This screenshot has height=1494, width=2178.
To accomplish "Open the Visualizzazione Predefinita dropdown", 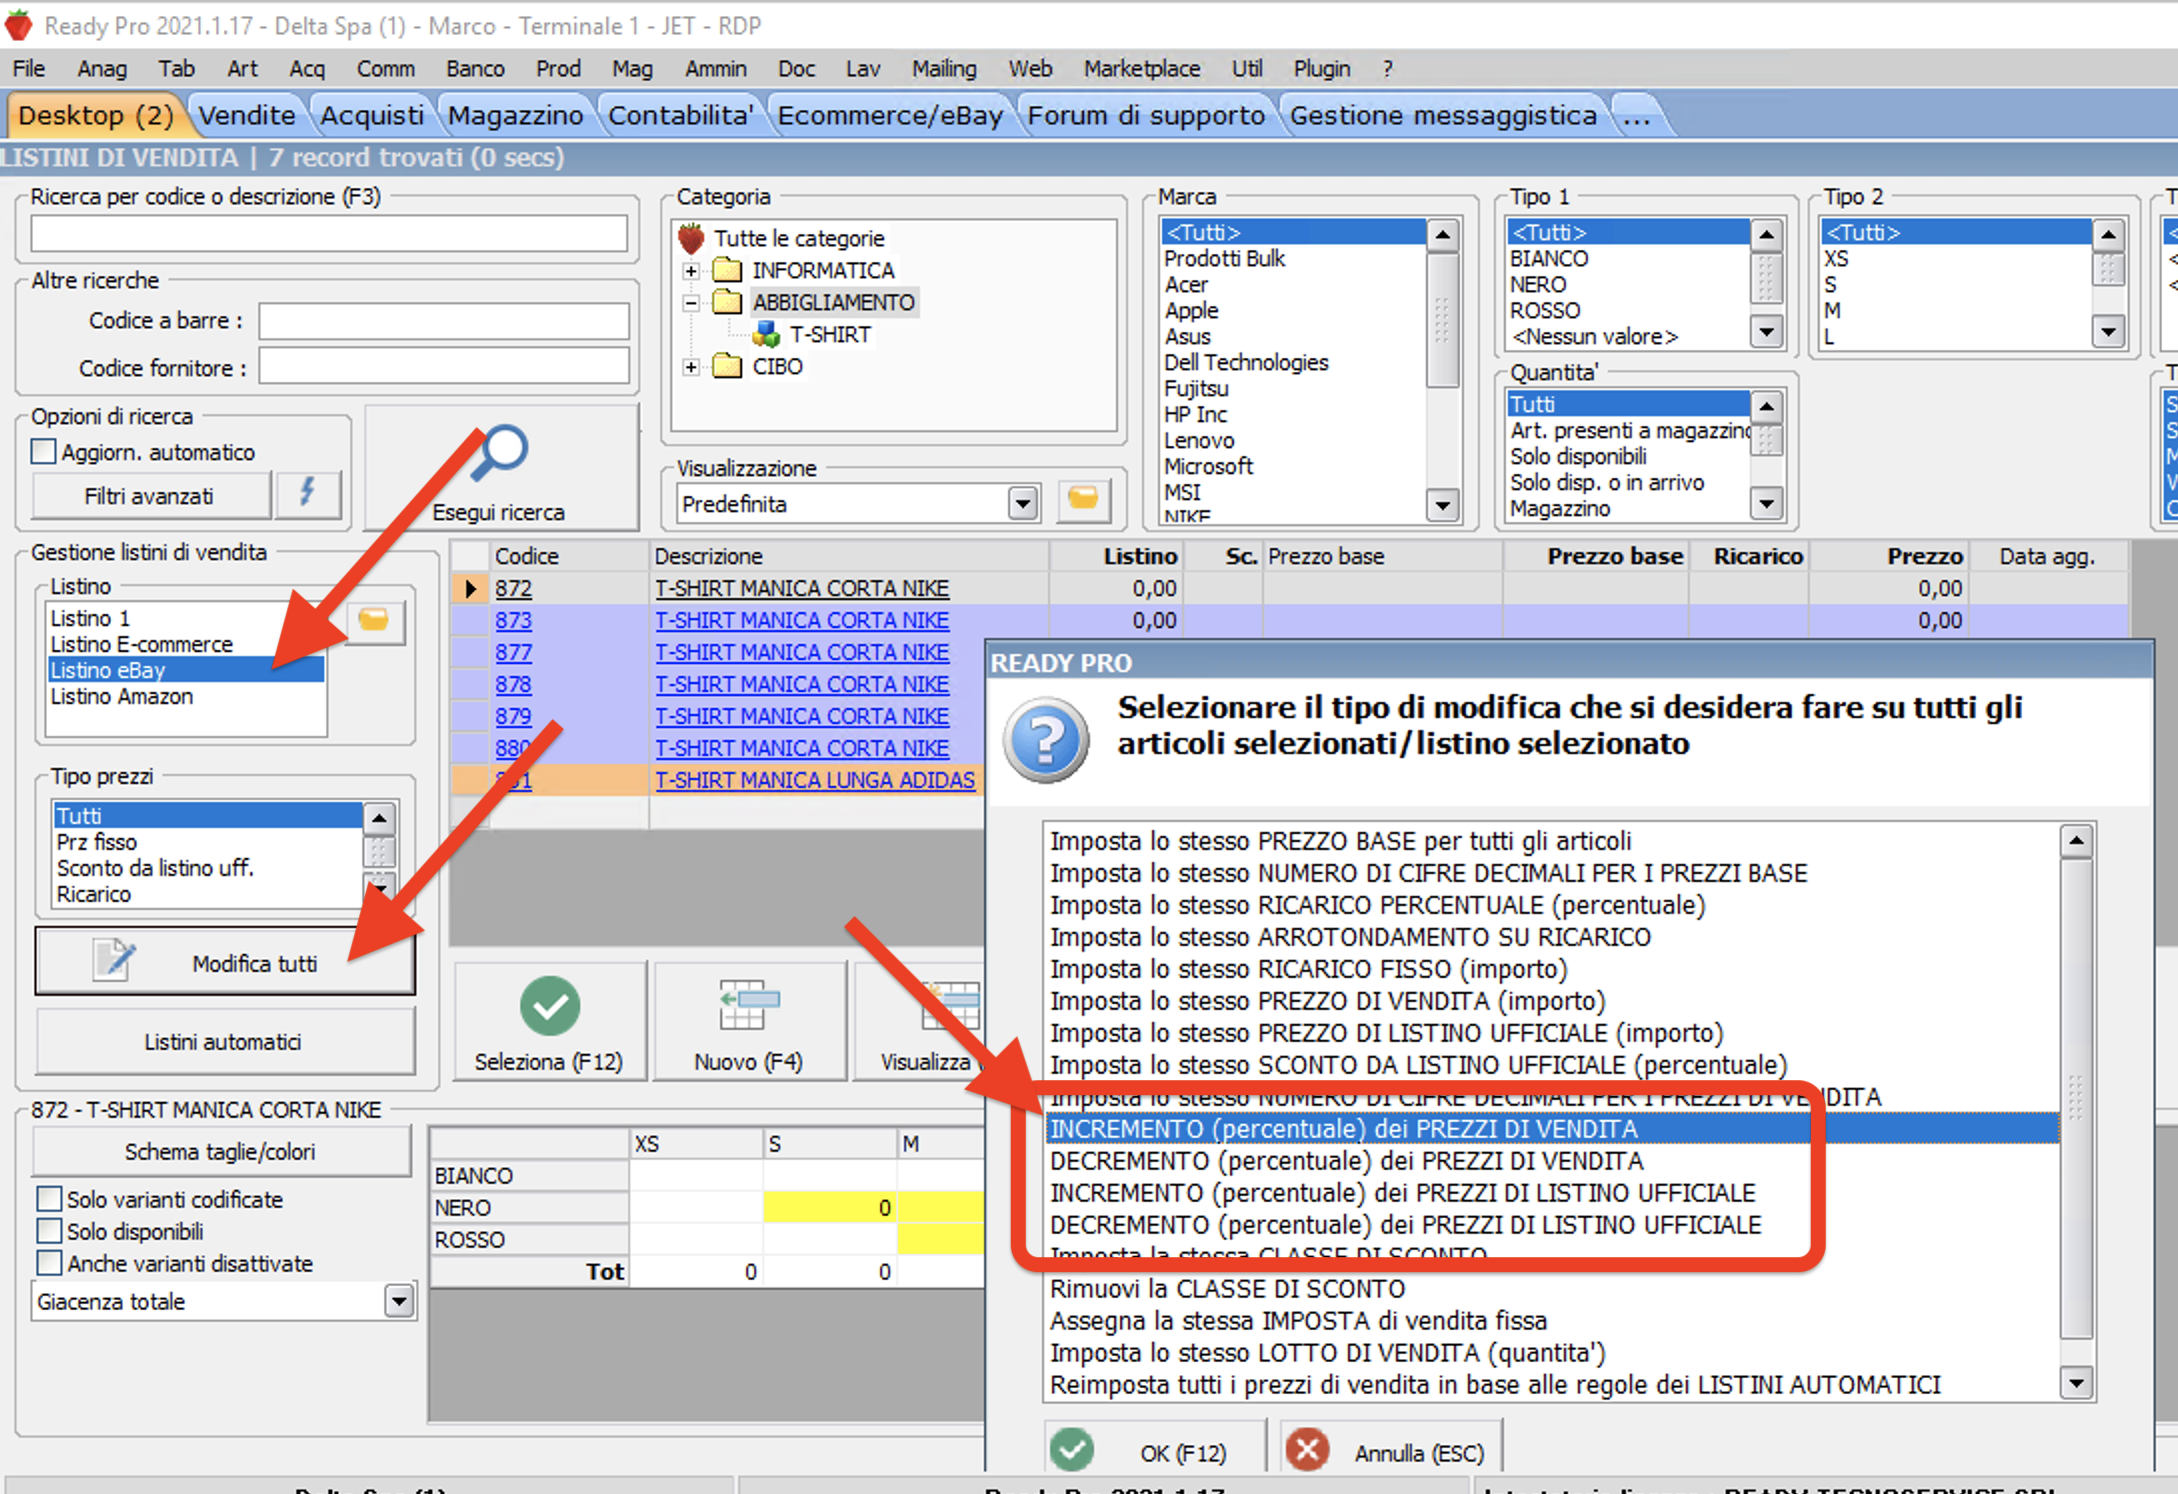I will click(x=1022, y=503).
